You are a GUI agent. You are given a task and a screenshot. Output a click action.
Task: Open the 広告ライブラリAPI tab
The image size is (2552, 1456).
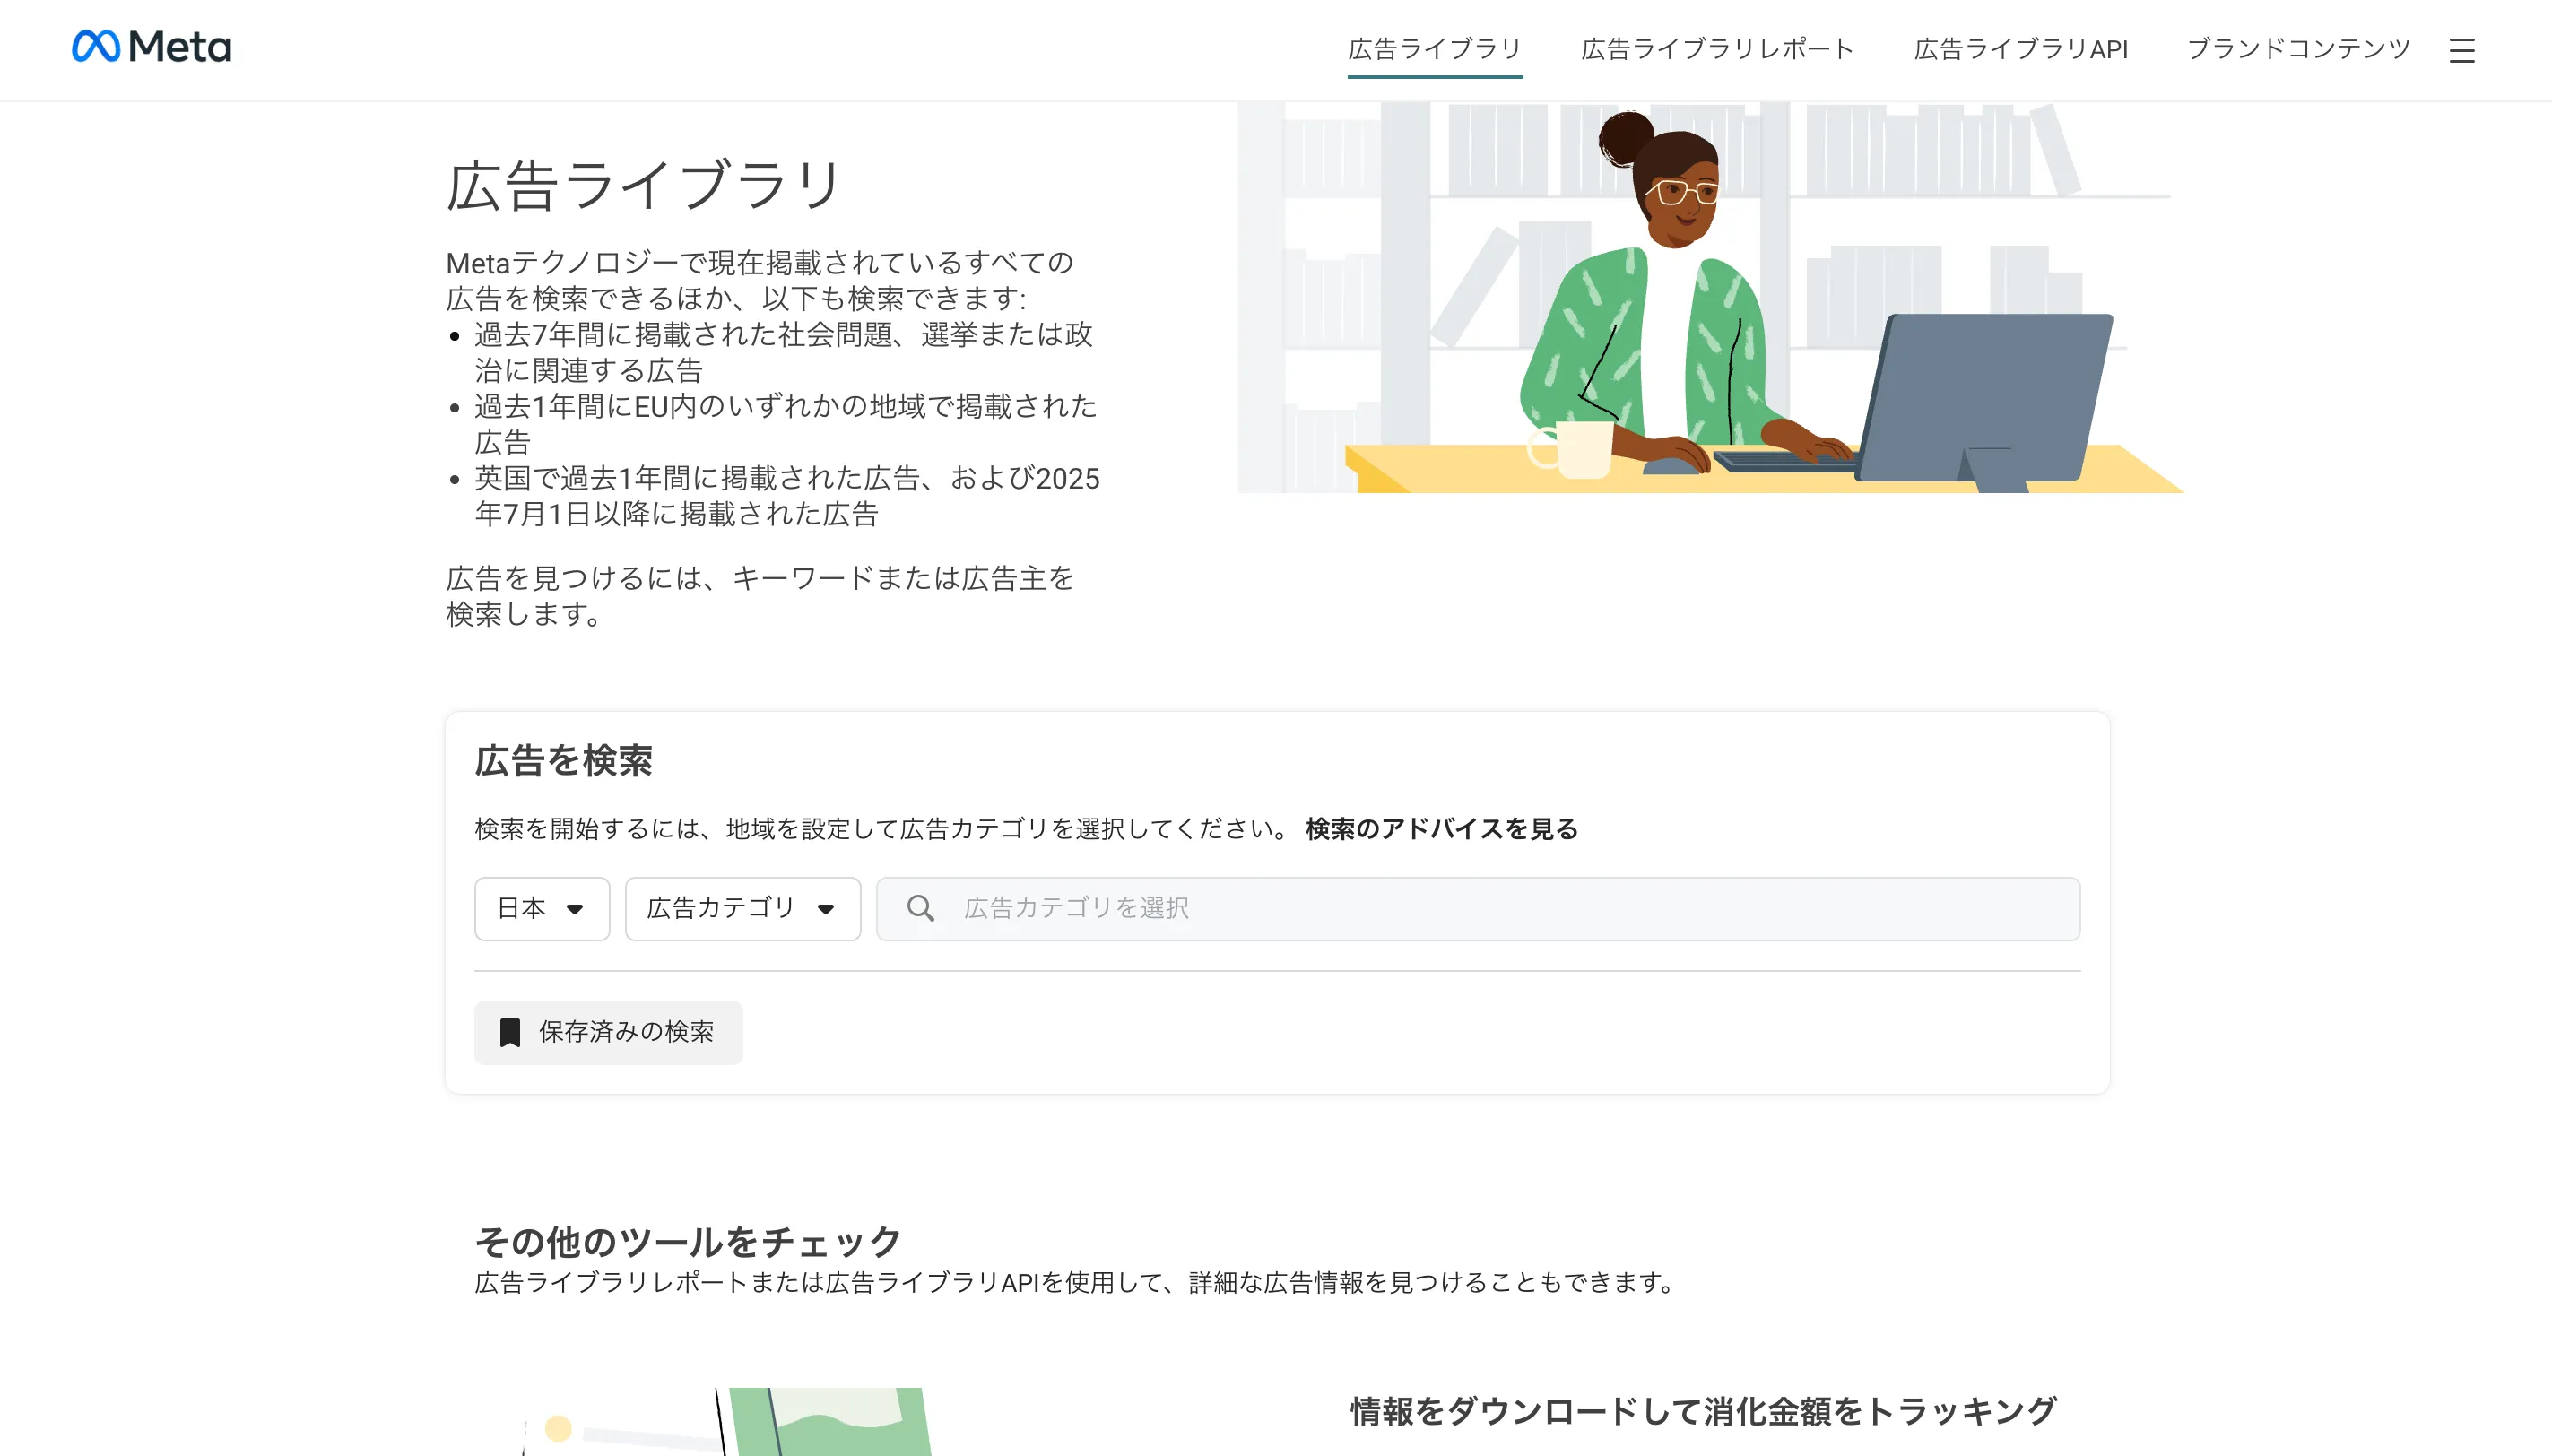[2020, 49]
